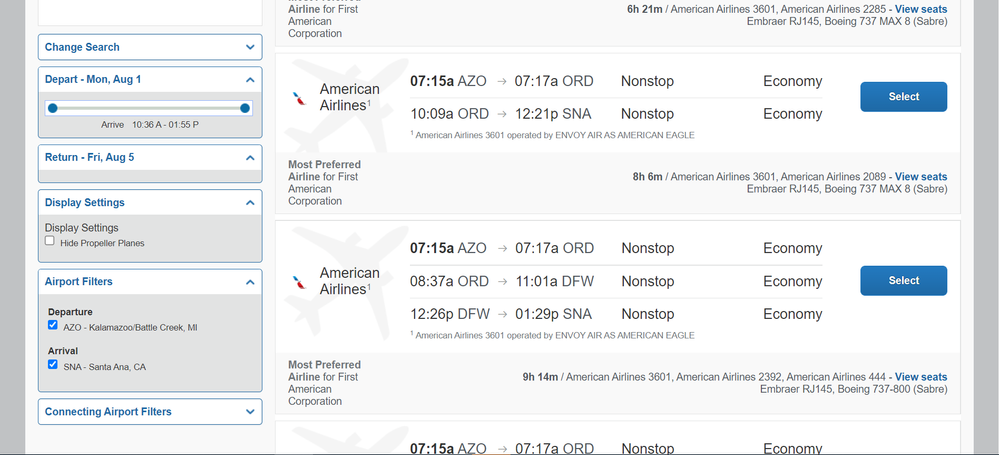The height and width of the screenshot is (455, 999).
Task: Select the 10:09a ORD to SNA flight
Action: (903, 97)
